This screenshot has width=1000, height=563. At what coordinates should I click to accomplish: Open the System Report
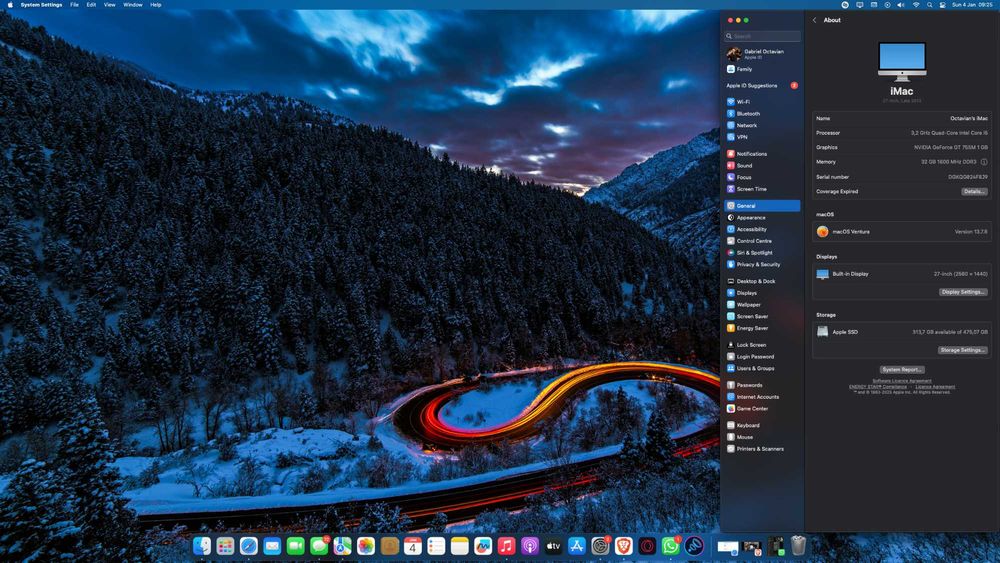pyautogui.click(x=902, y=370)
